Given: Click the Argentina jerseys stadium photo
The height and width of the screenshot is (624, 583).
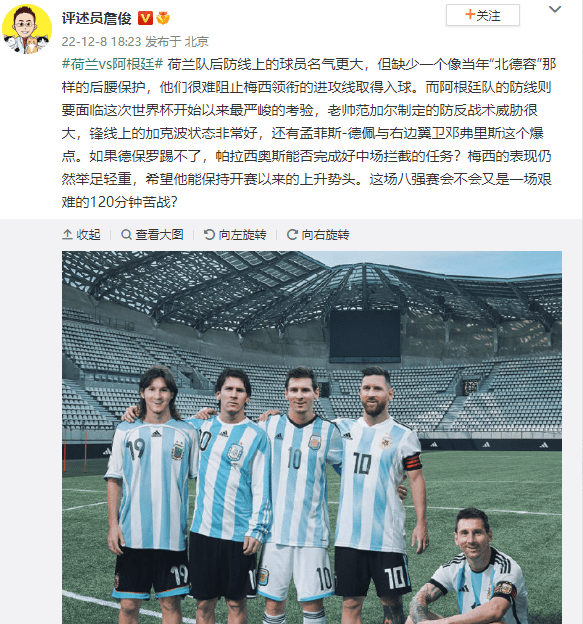Looking at the screenshot, I should (x=312, y=437).
